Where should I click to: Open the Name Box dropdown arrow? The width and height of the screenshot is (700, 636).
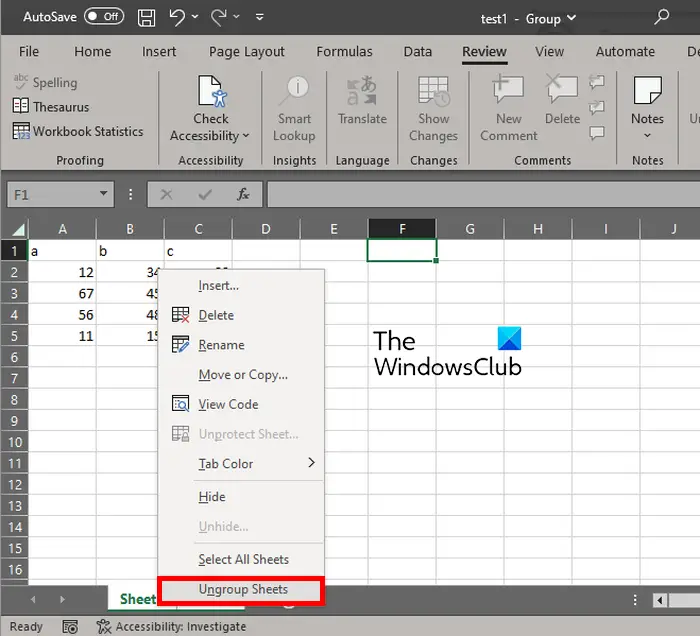(103, 194)
